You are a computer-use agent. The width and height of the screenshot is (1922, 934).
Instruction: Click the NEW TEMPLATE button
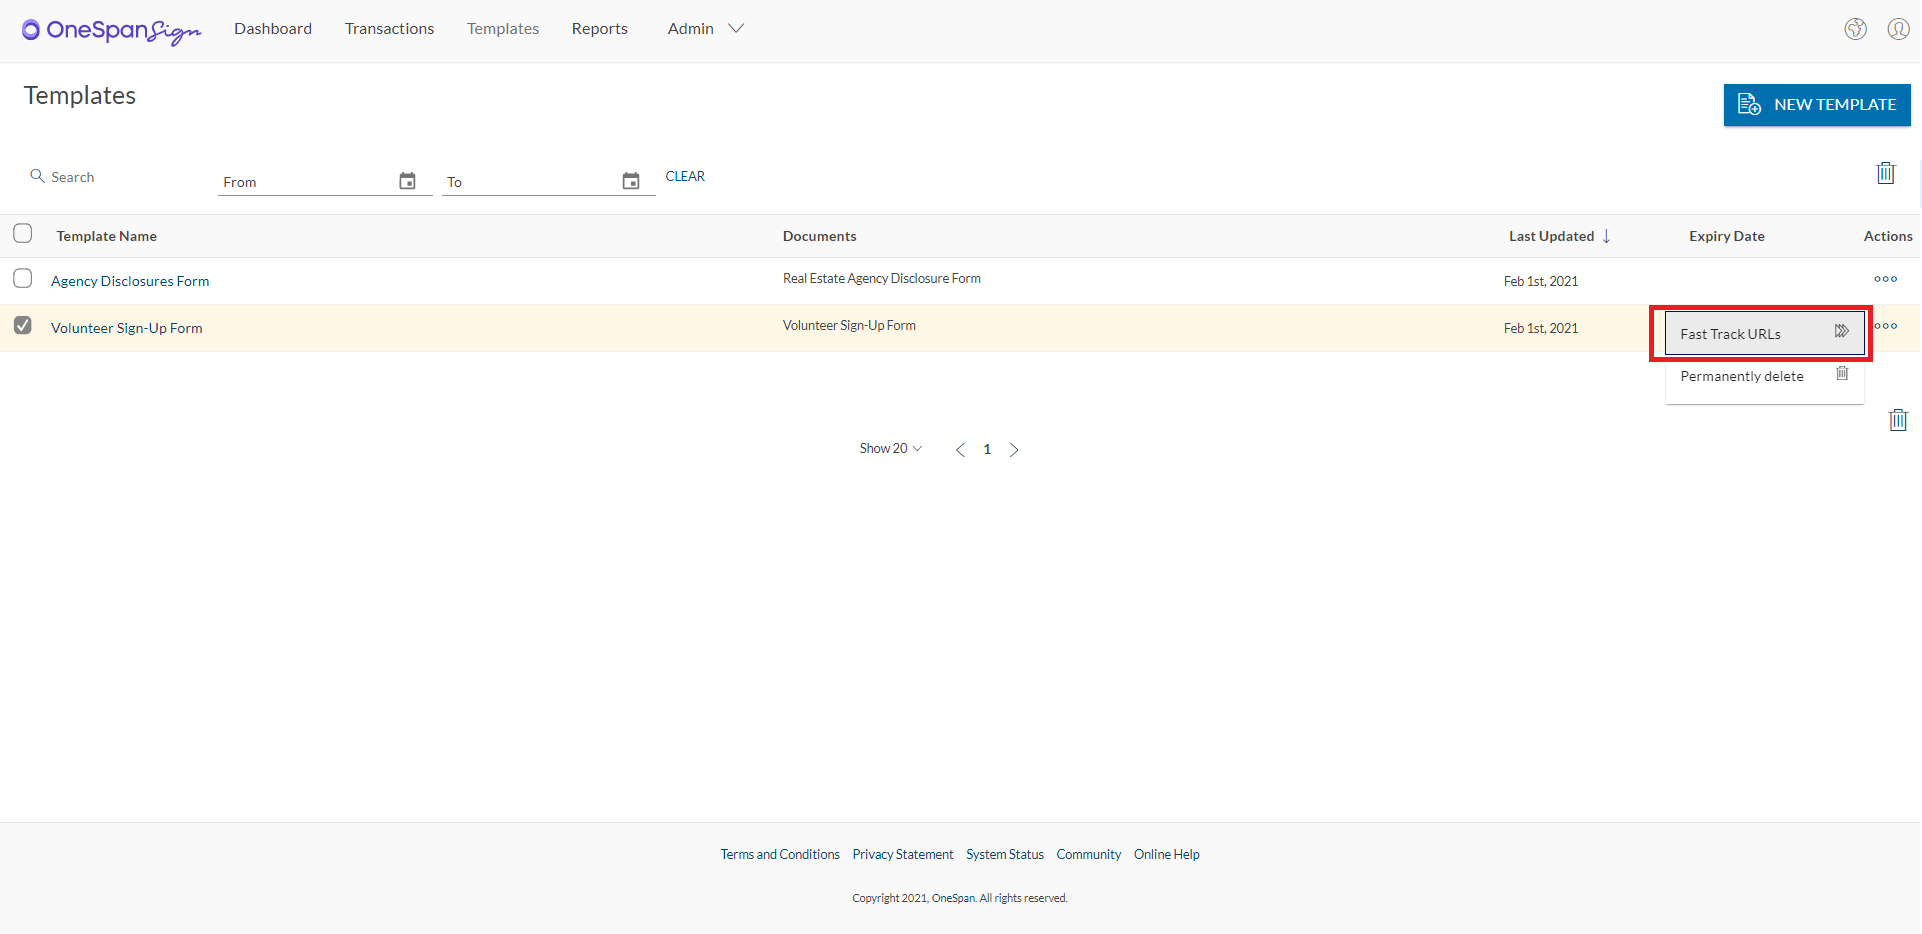tap(1817, 105)
